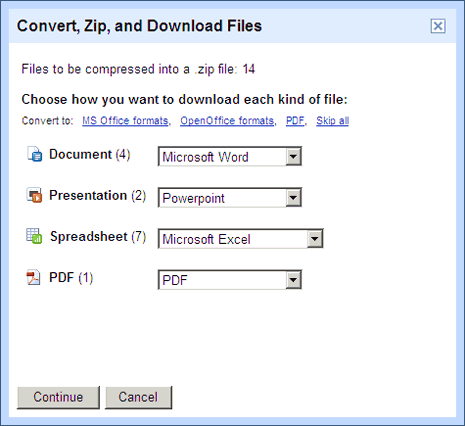Click the Cancel button
The image size is (465, 426).
click(x=138, y=397)
